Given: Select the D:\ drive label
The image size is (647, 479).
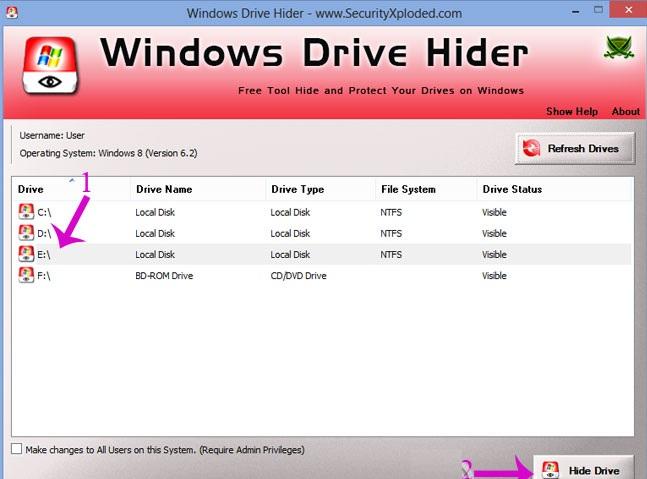Looking at the screenshot, I should click(x=44, y=234).
